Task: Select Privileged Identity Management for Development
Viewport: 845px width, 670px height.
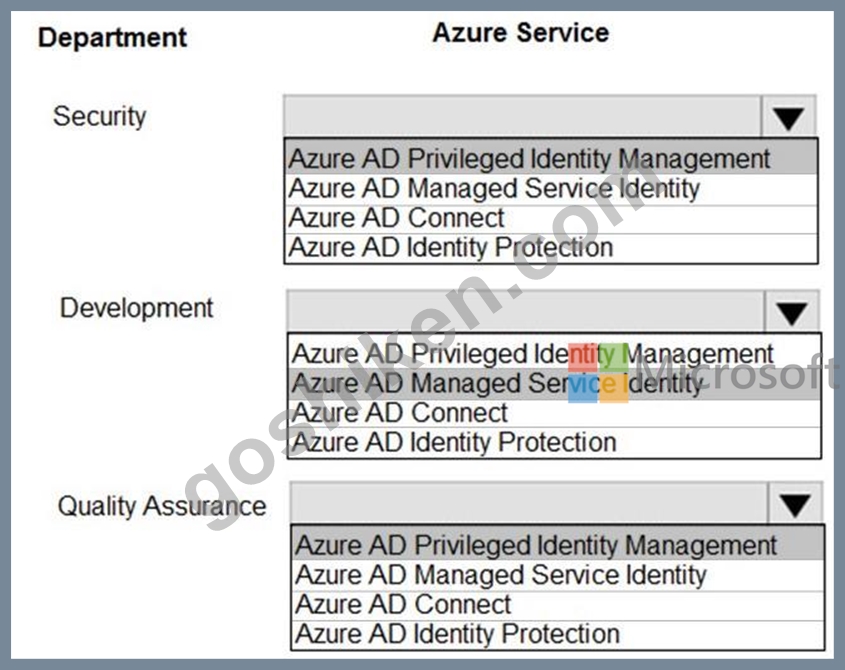Action: (554, 353)
